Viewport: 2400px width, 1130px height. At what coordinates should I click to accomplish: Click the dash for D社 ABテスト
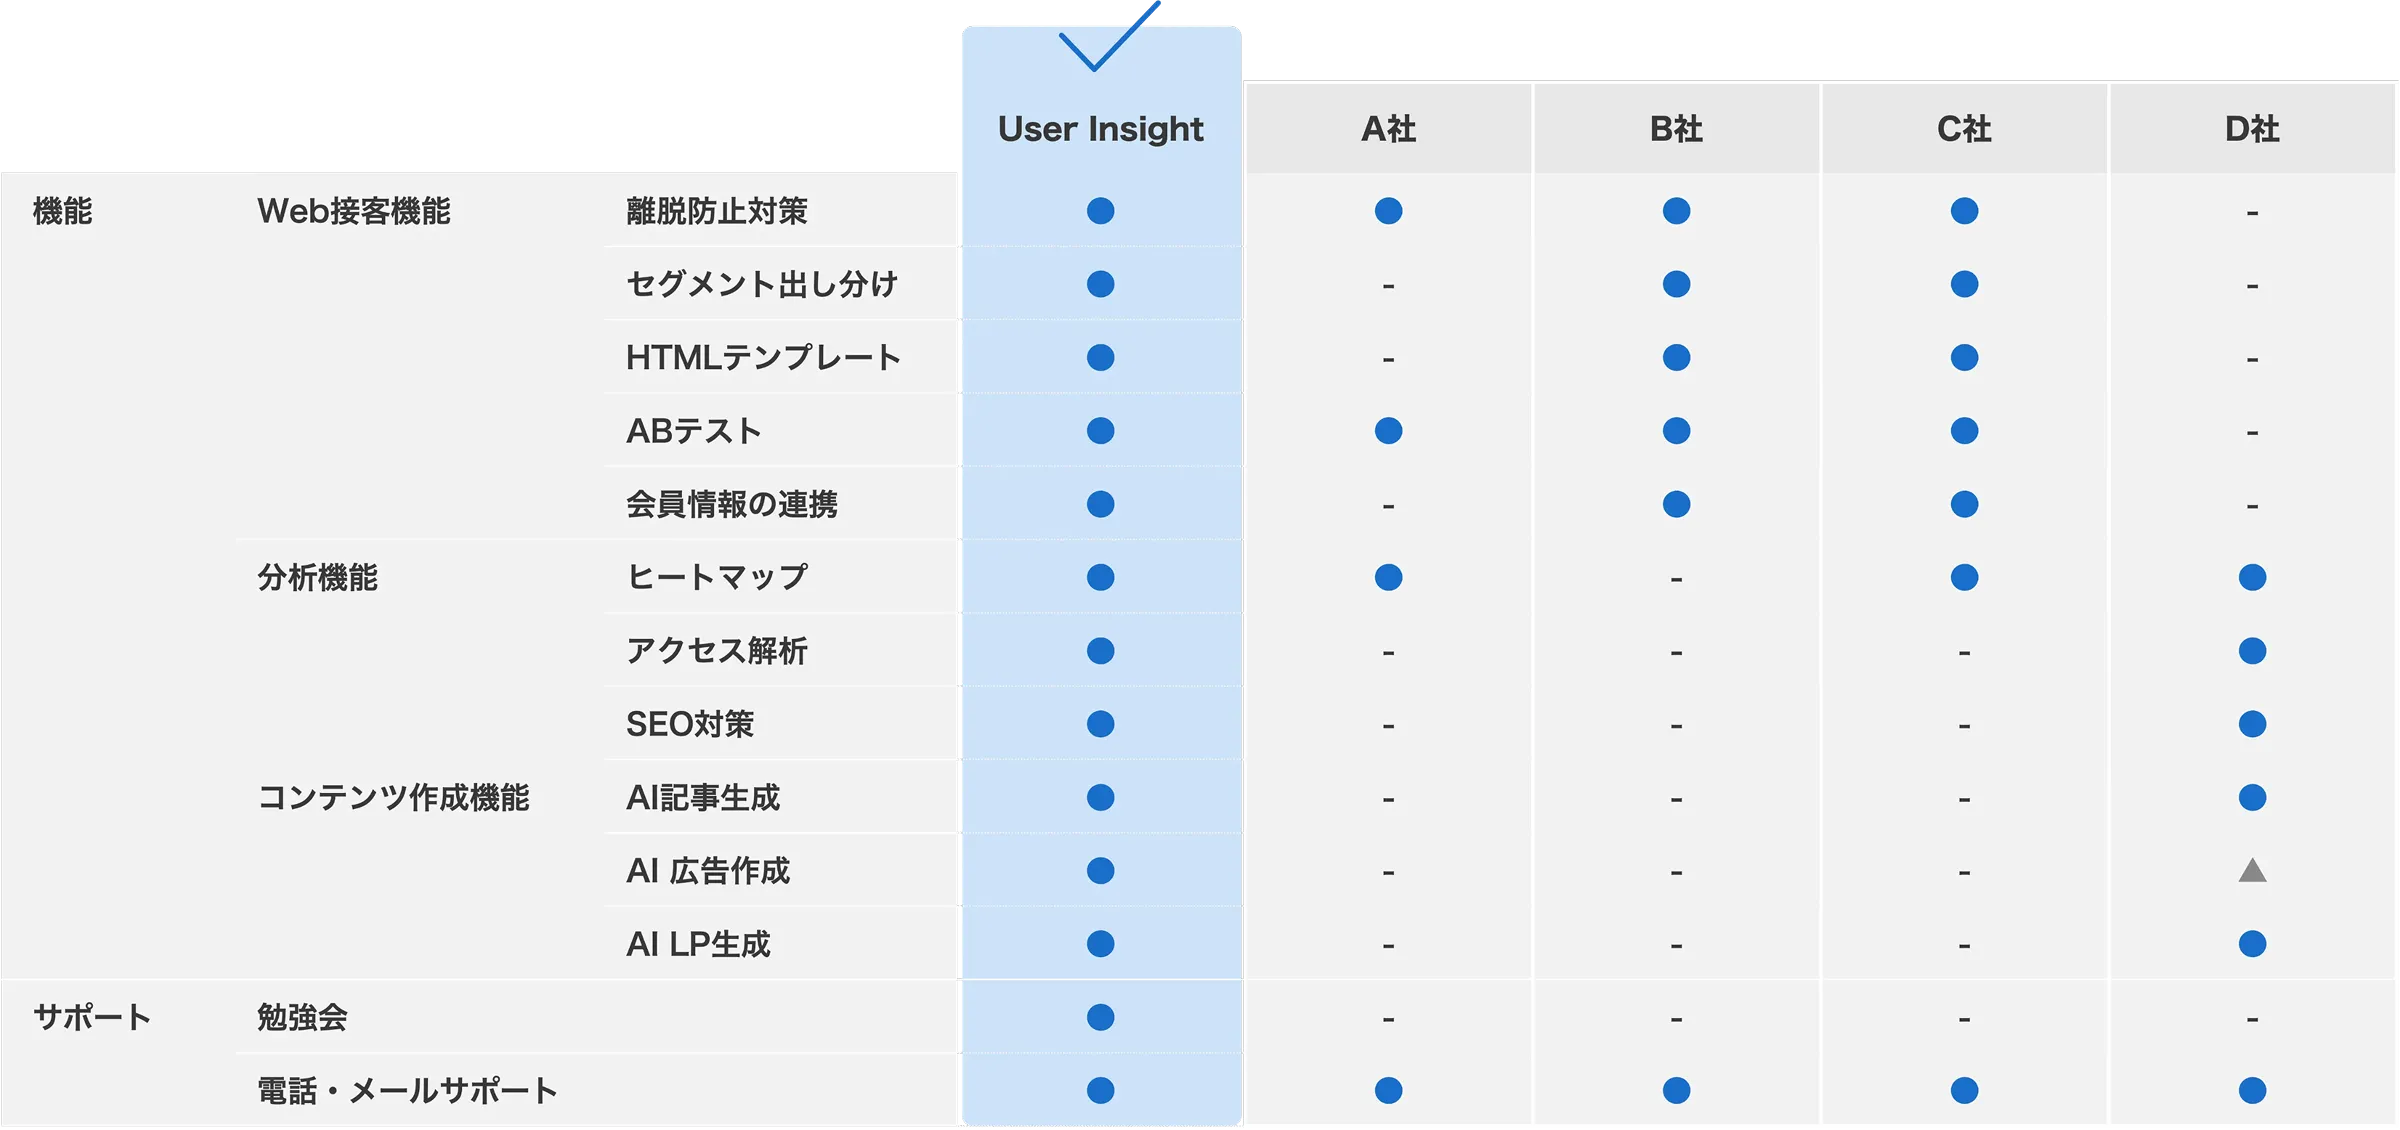[2252, 433]
